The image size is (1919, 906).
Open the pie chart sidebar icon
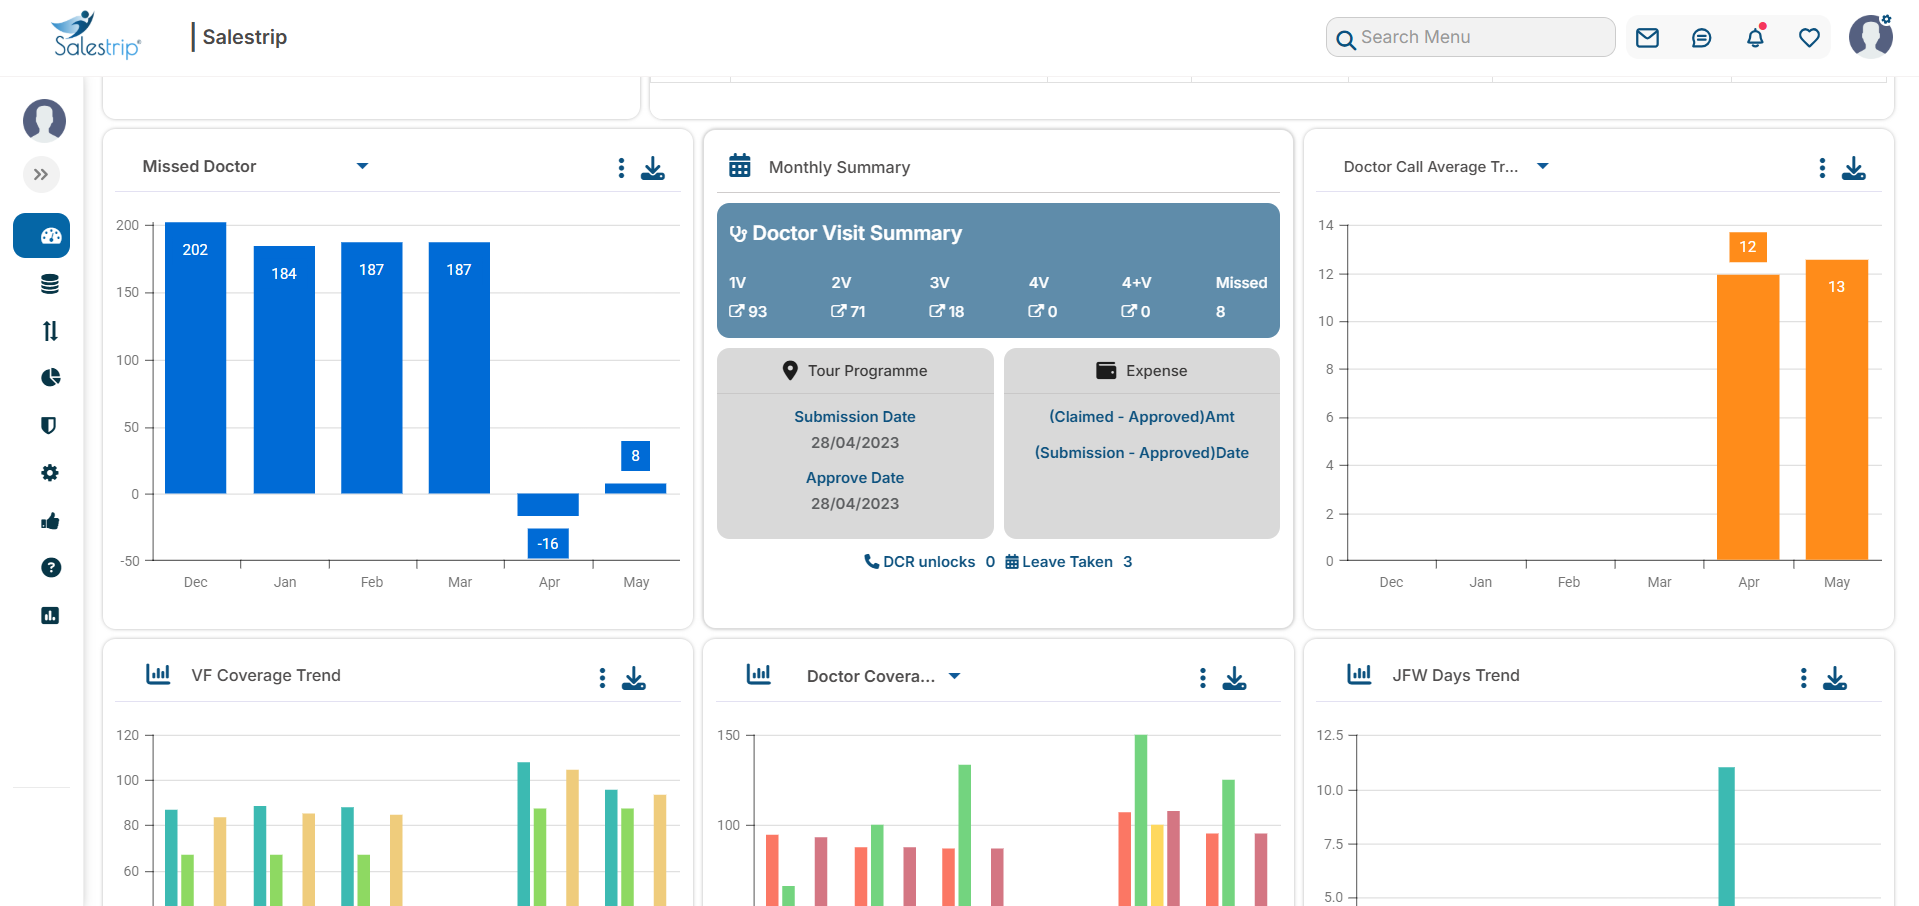point(50,378)
